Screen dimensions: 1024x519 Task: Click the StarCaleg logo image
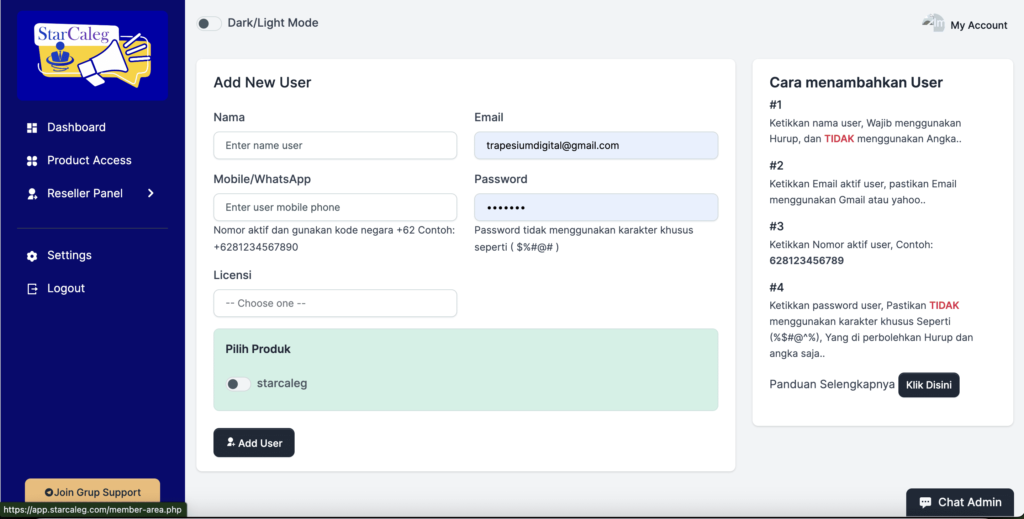(92, 55)
